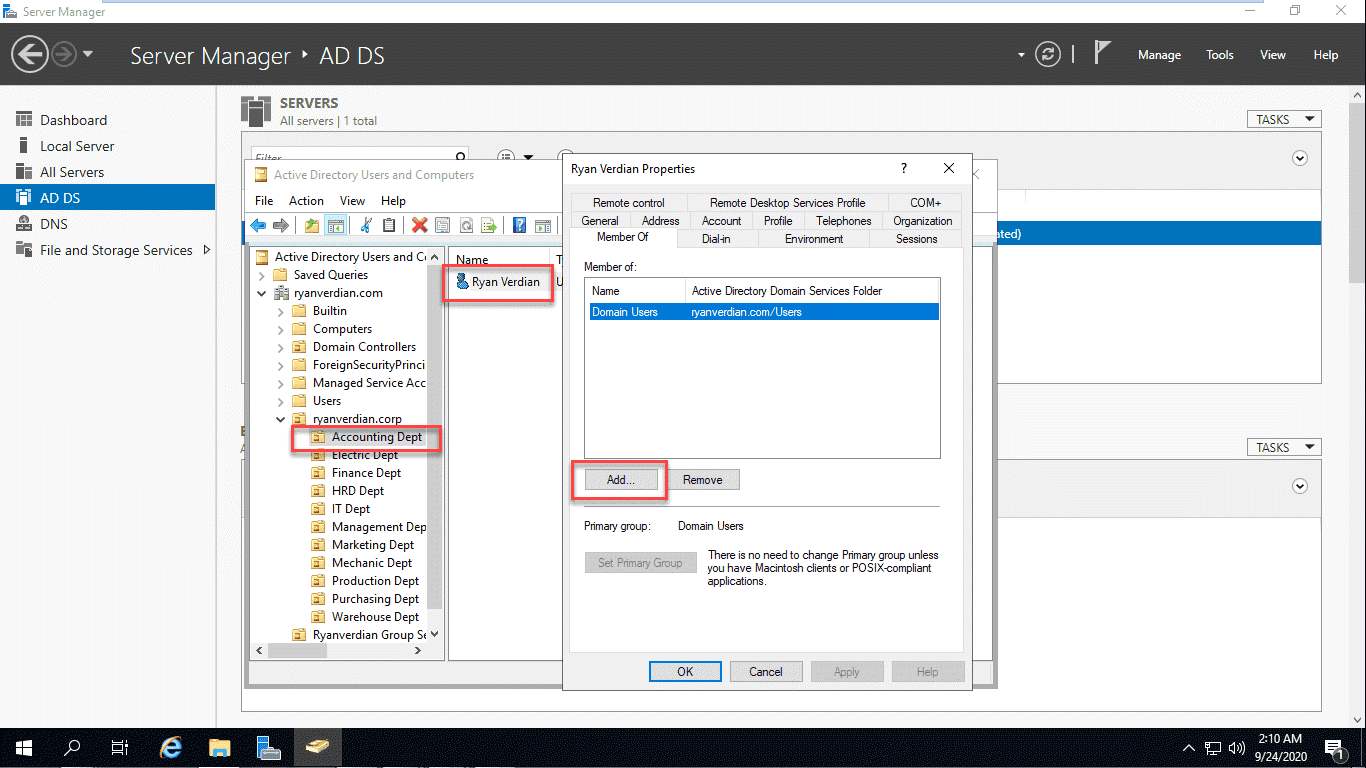Click the red X Delete icon
This screenshot has height=768, width=1366.
(419, 226)
